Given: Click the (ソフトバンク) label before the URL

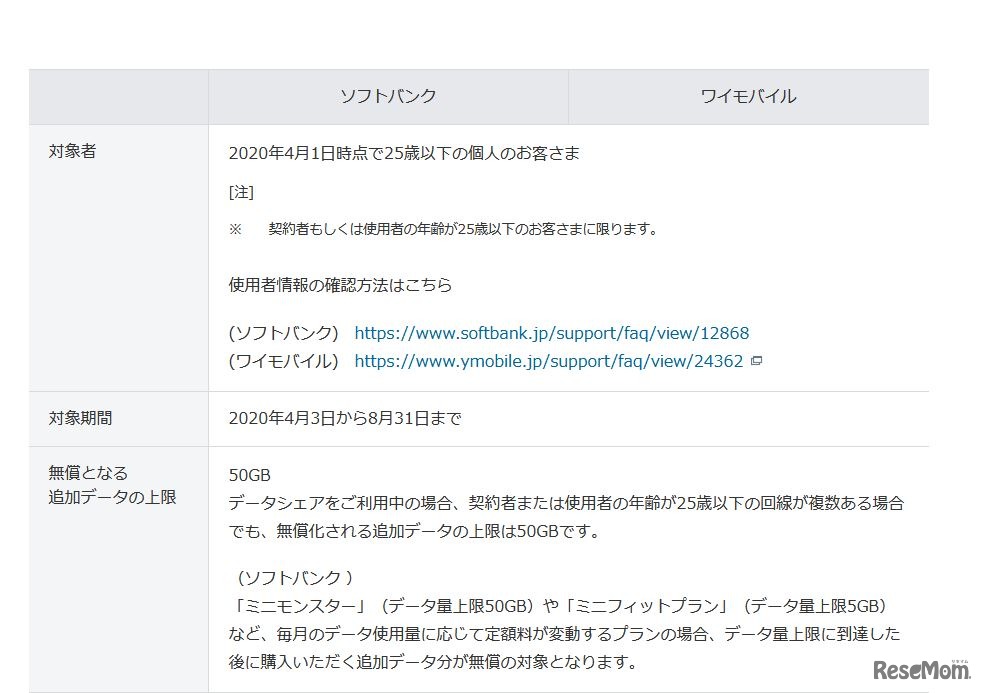Looking at the screenshot, I should pos(284,333).
